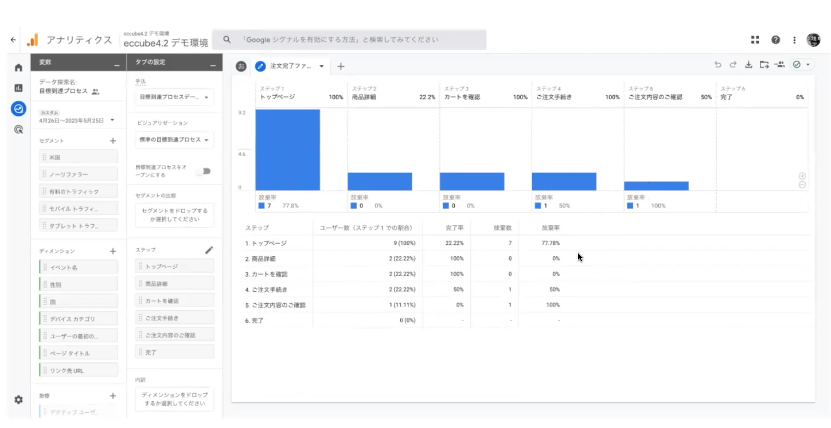Add a new dimension with plus icon
The width and height of the screenshot is (831, 428).
(x=113, y=251)
